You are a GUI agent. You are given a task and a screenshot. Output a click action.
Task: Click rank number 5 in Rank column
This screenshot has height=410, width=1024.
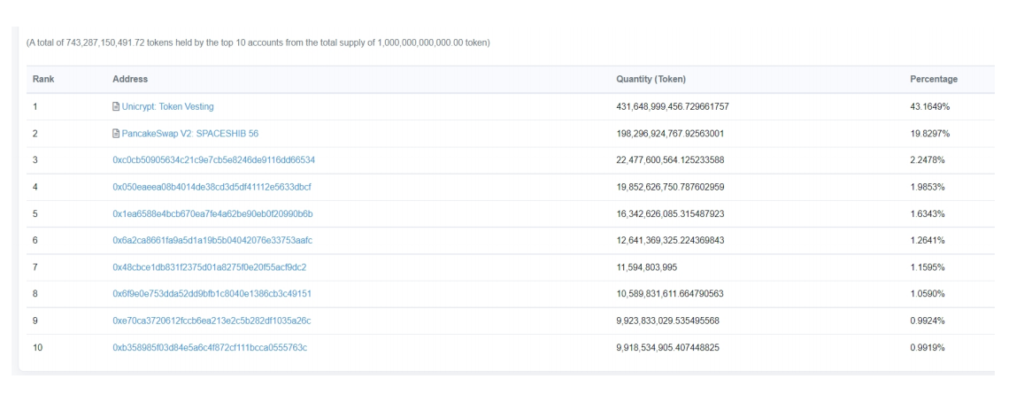(35, 213)
